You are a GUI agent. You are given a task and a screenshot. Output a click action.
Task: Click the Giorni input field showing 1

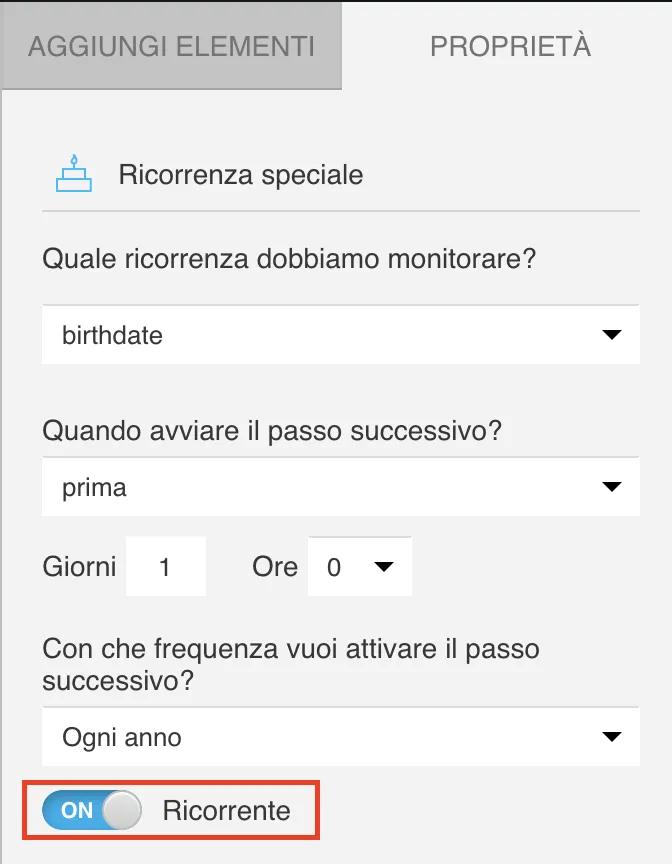166,566
